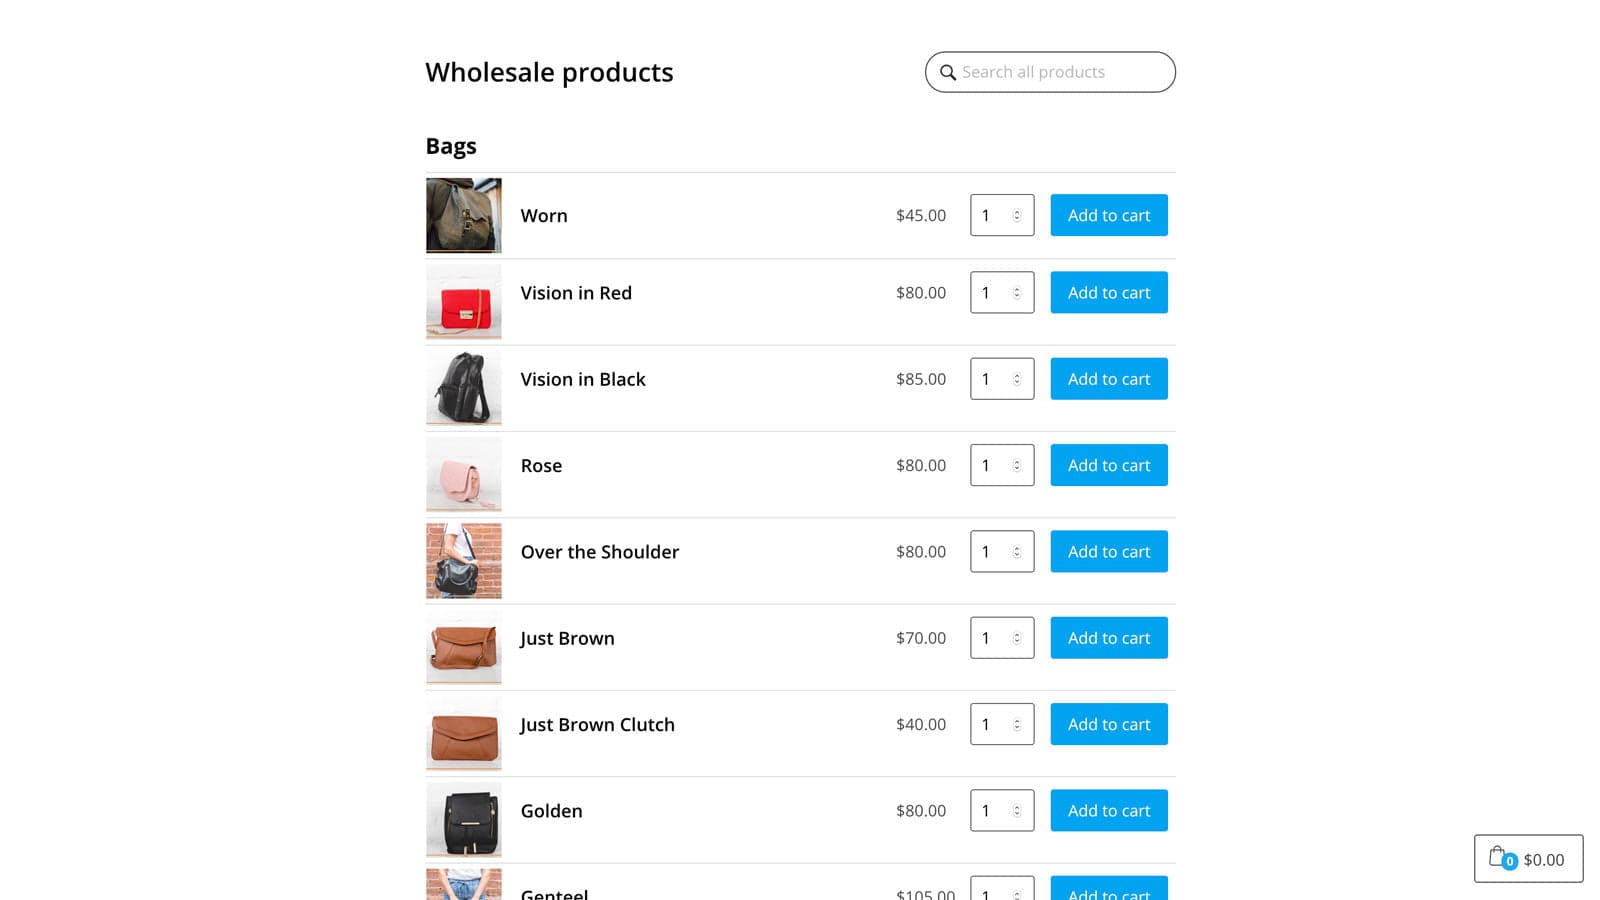1600x900 pixels.
Task: Click the Bags category heading
Action: pyautogui.click(x=450, y=146)
